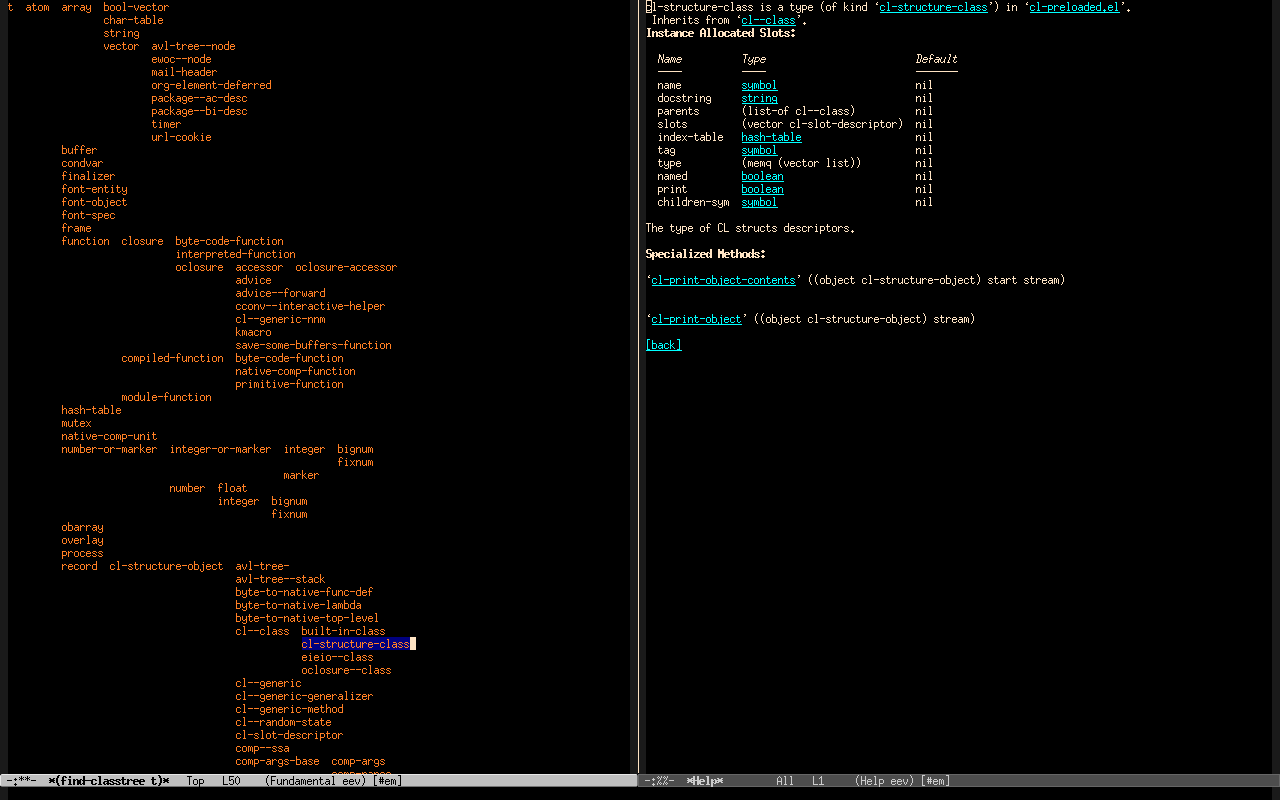Click the string type link for docstring slot
The width and height of the screenshot is (1280, 800).
tap(759, 98)
